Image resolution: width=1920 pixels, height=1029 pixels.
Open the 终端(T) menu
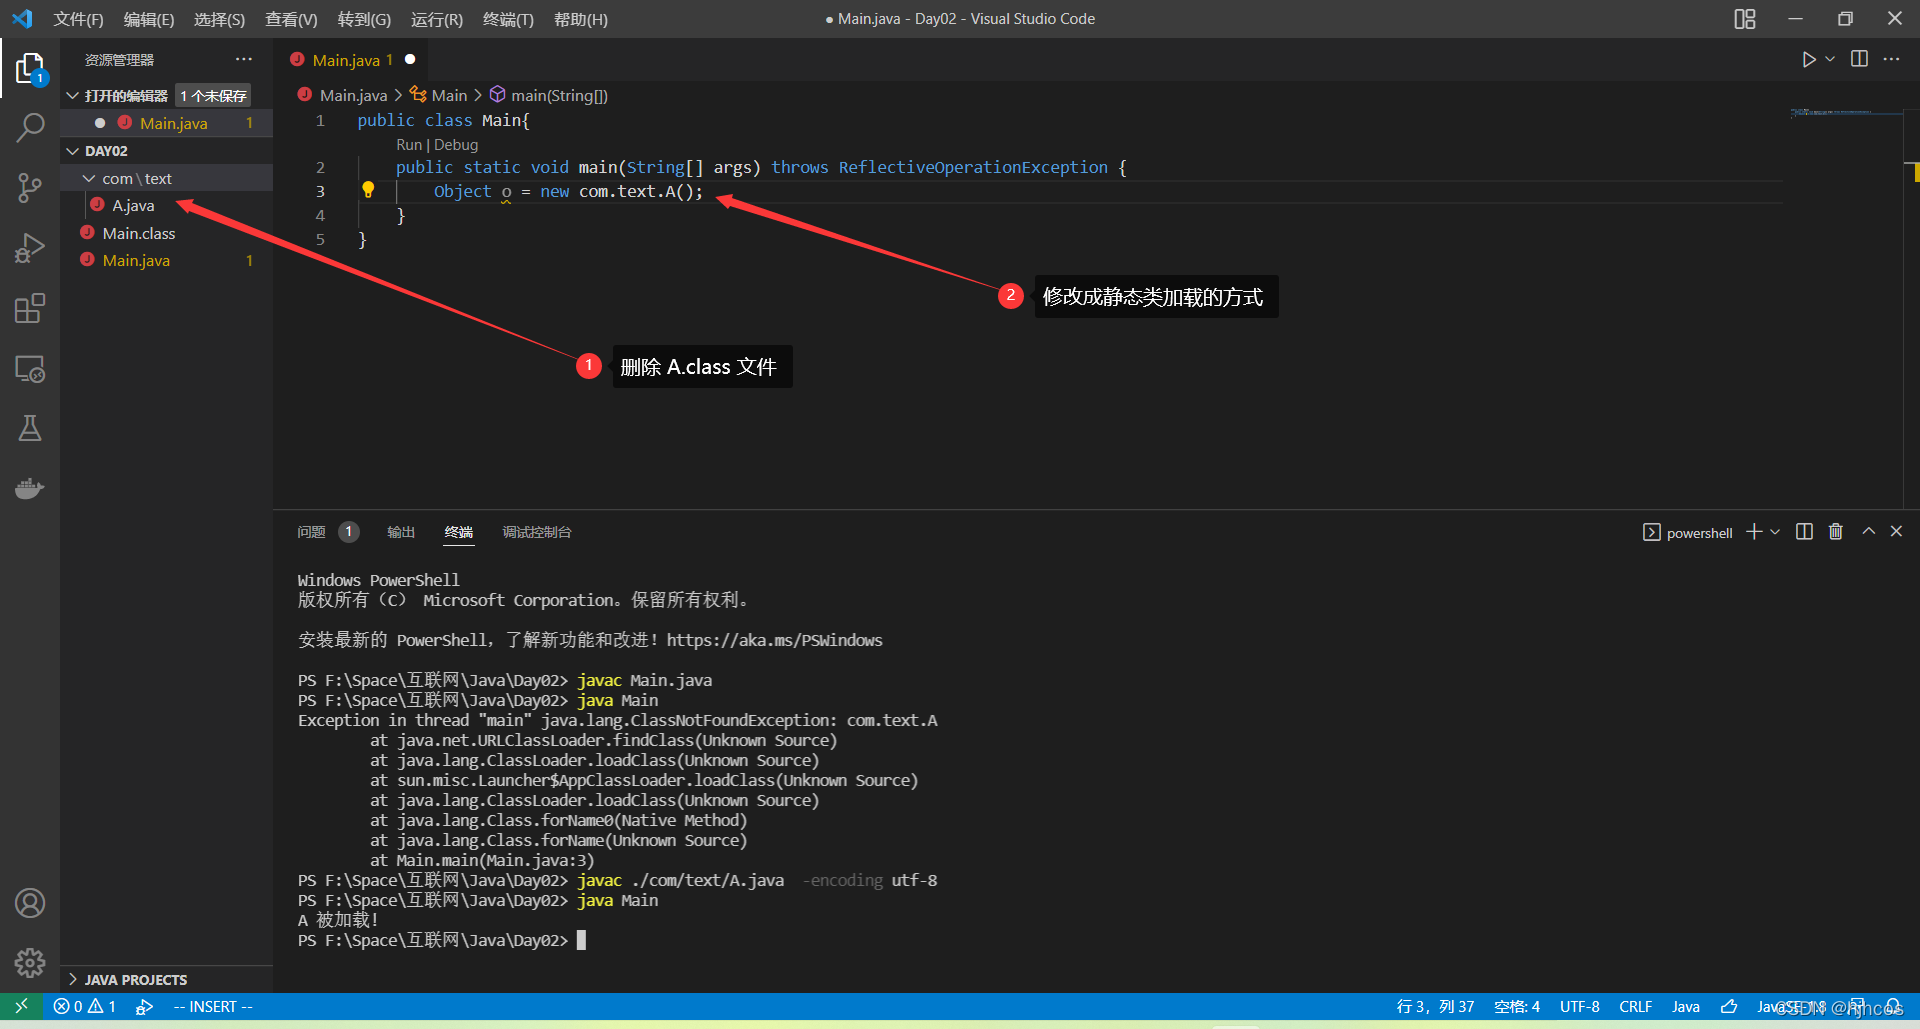(x=508, y=19)
